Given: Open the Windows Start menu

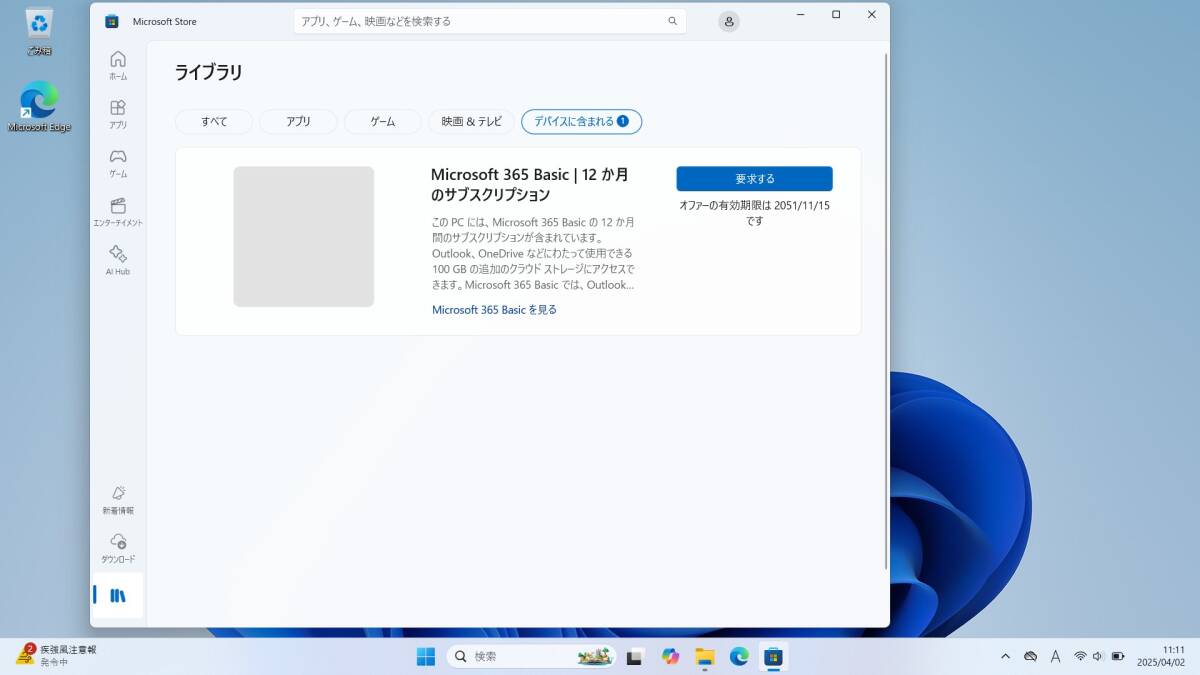Looking at the screenshot, I should 426,656.
